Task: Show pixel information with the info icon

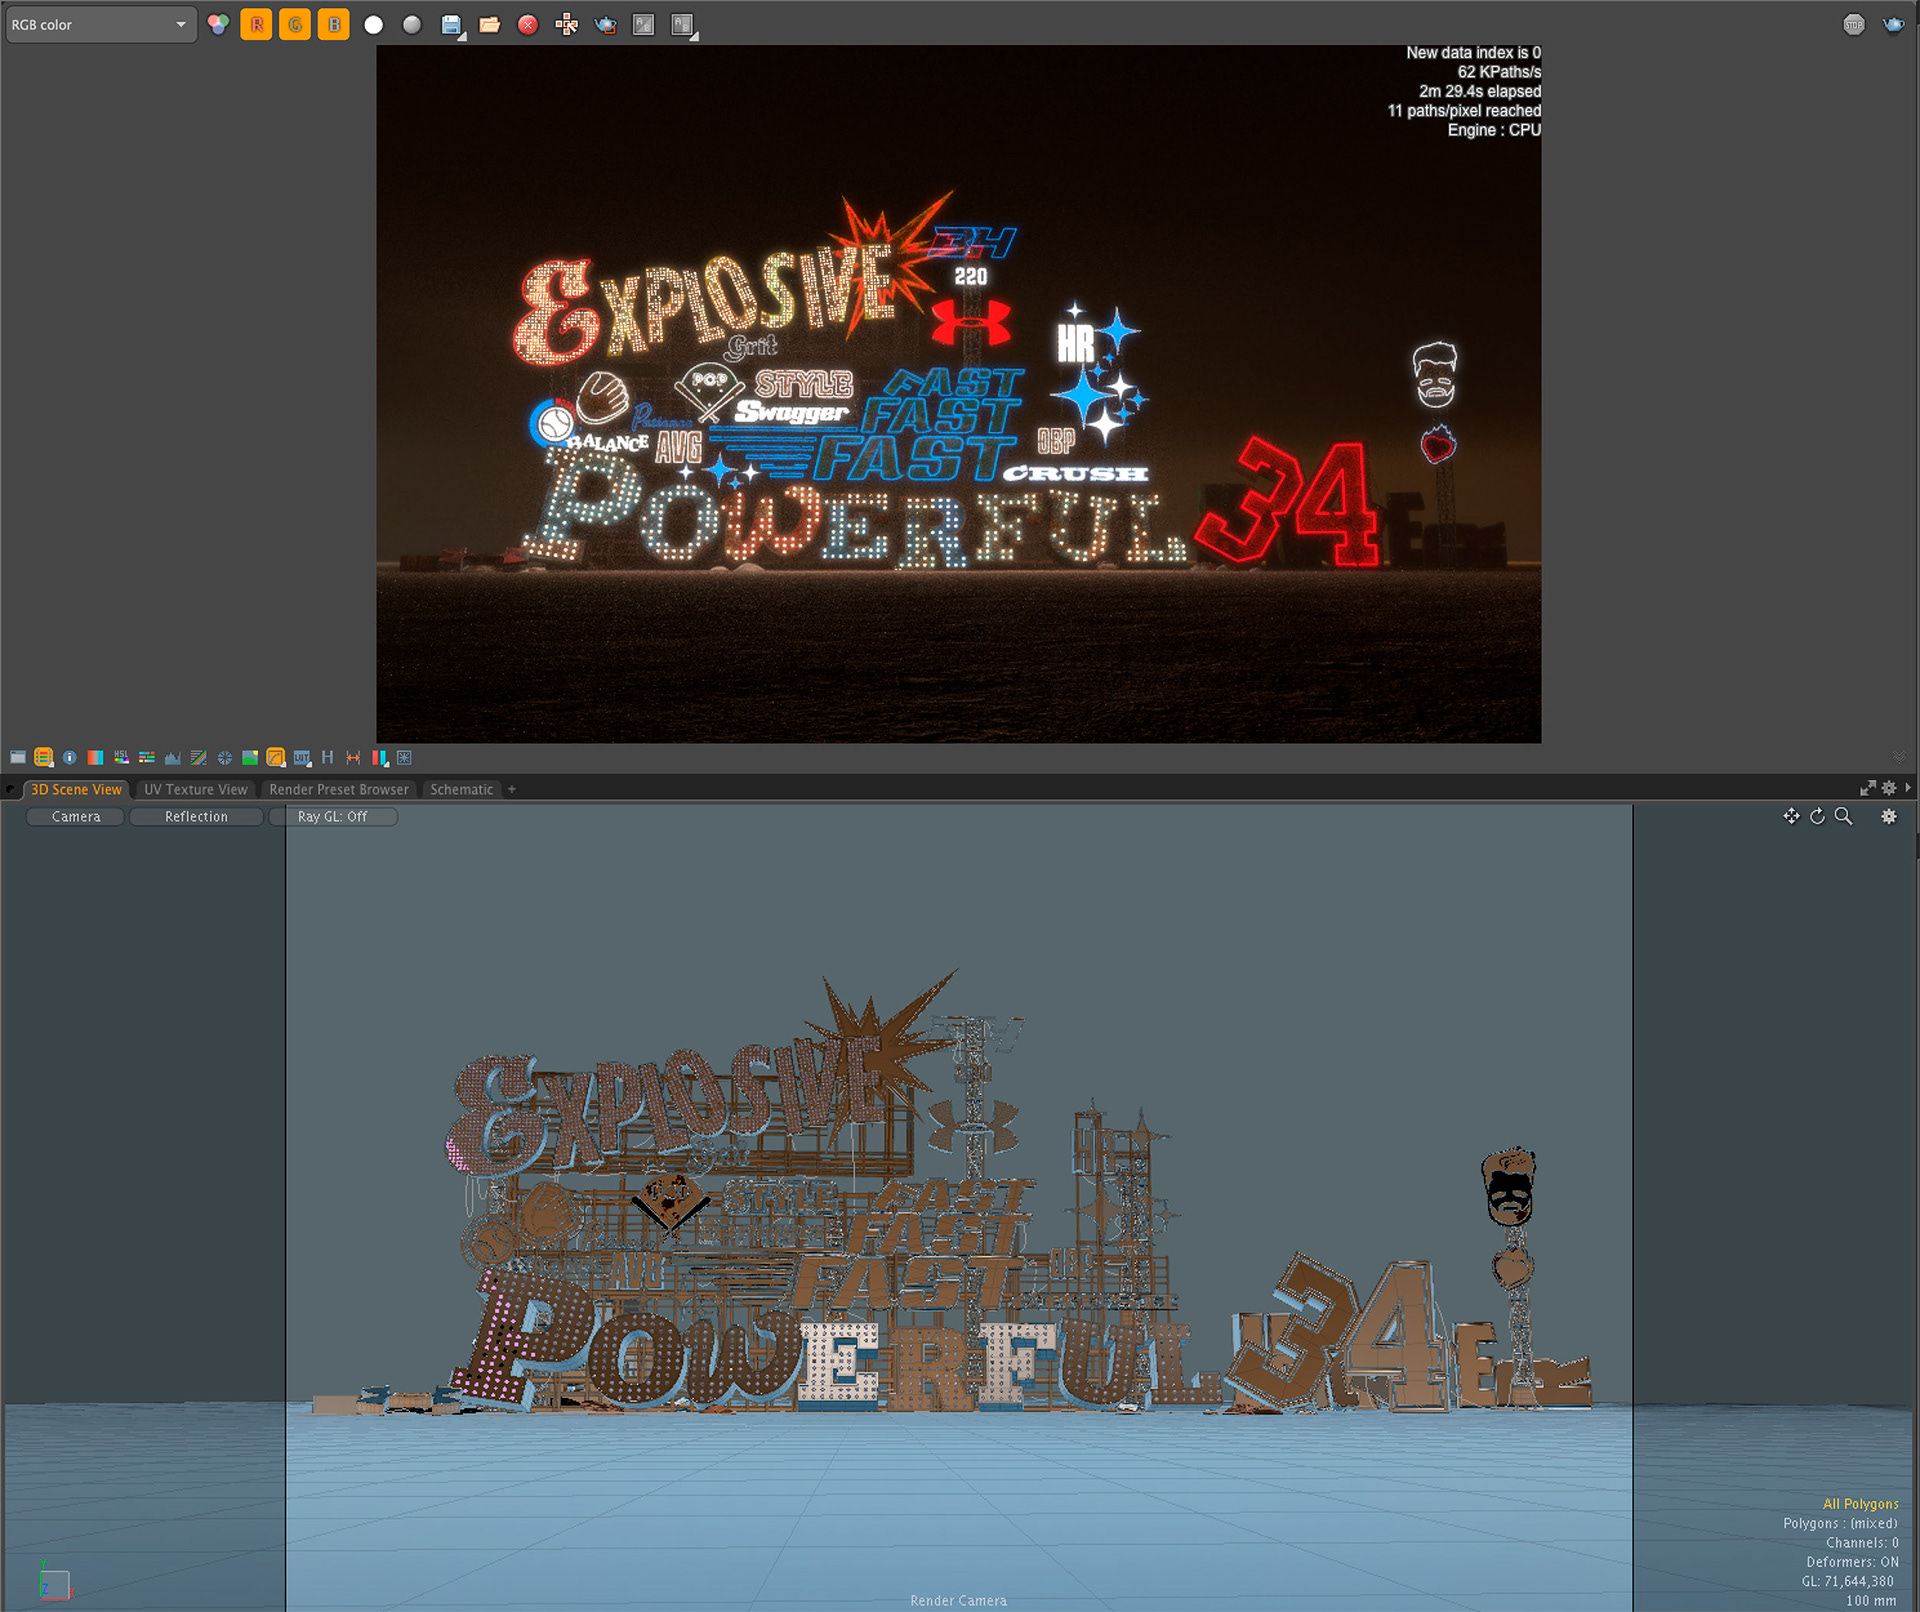Action: [x=69, y=758]
